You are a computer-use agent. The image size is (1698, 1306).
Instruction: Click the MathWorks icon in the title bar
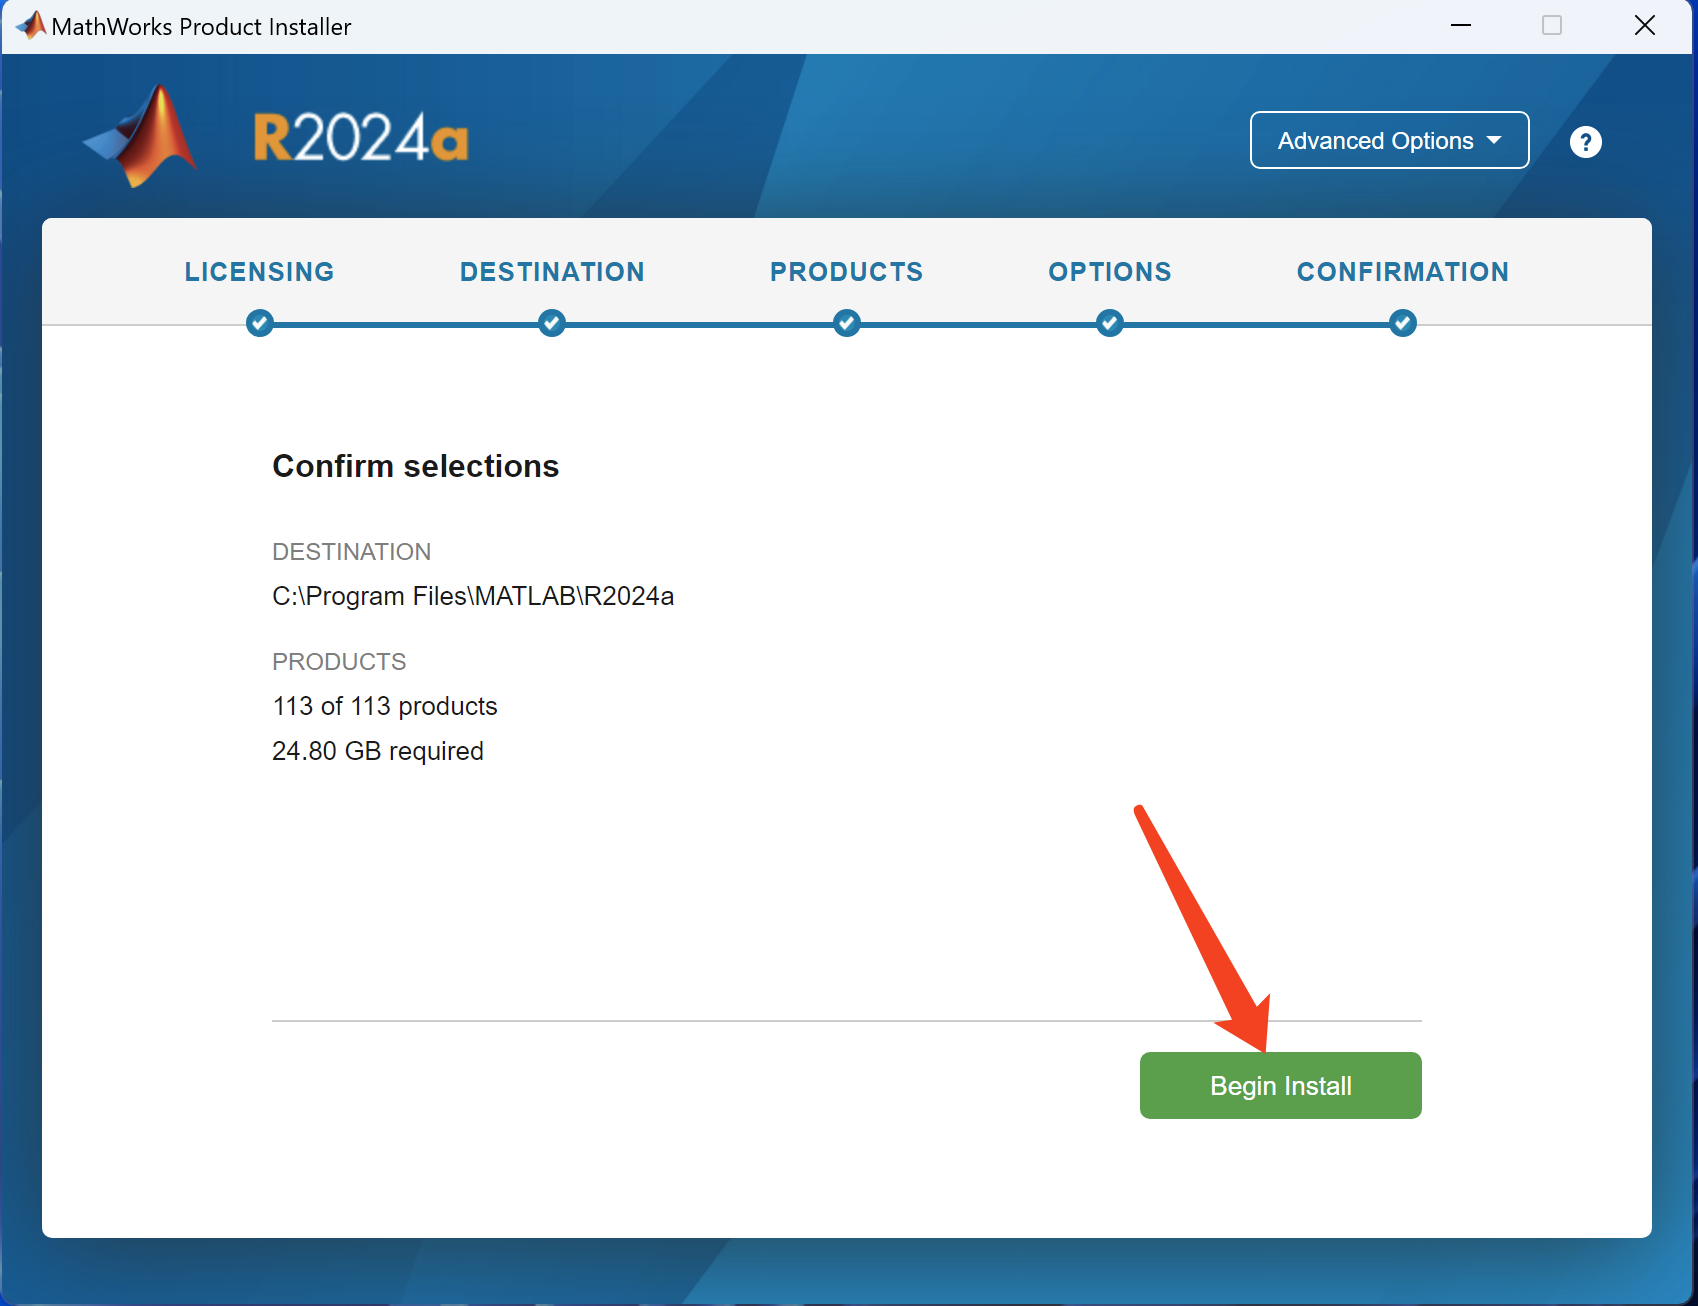pyautogui.click(x=30, y=25)
